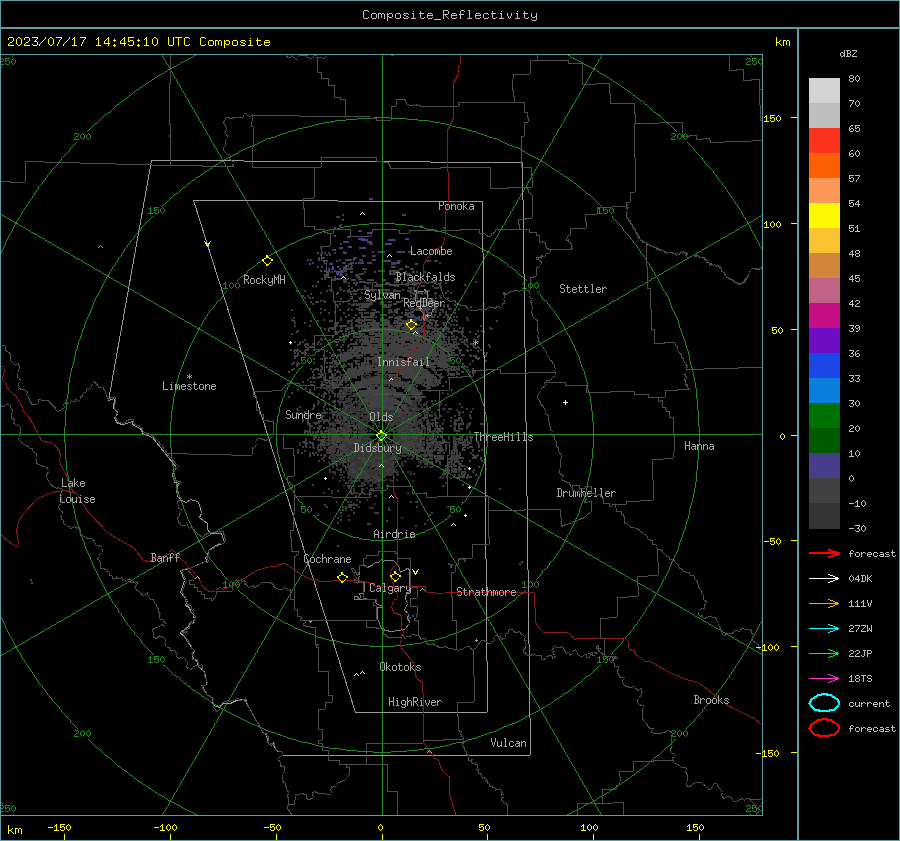Click the white plus marker west of Hanna
This screenshot has height=841, width=900.
click(565, 402)
